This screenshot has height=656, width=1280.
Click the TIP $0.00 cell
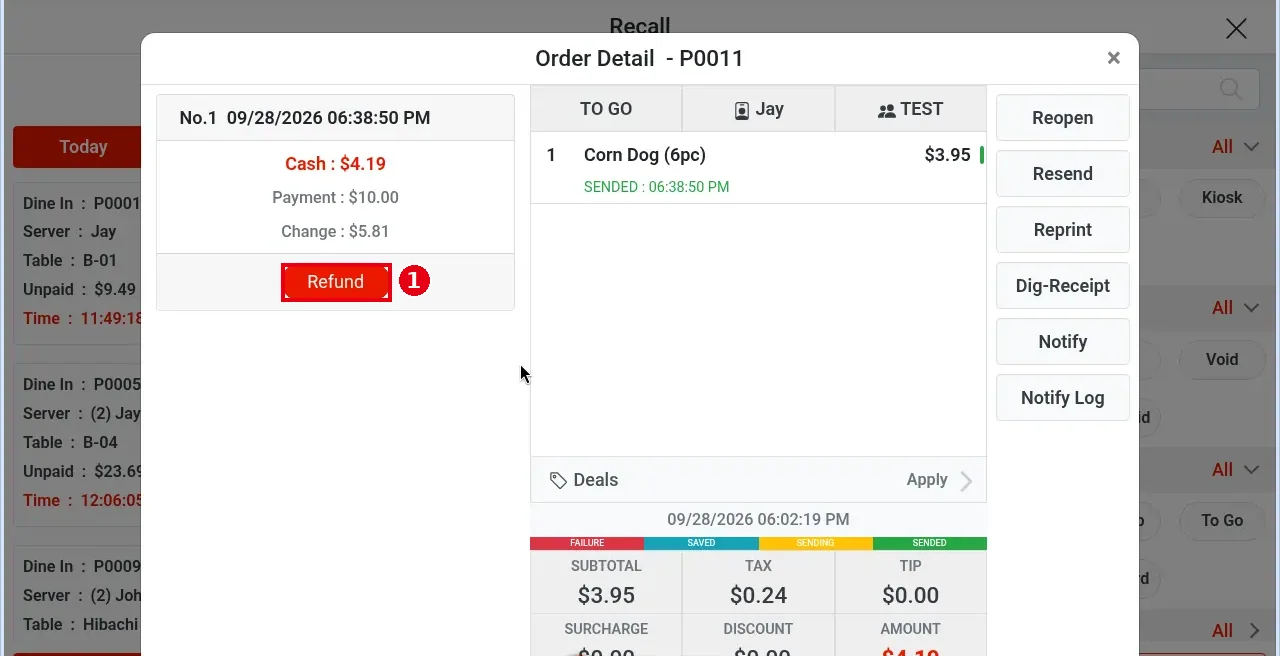pos(910,582)
